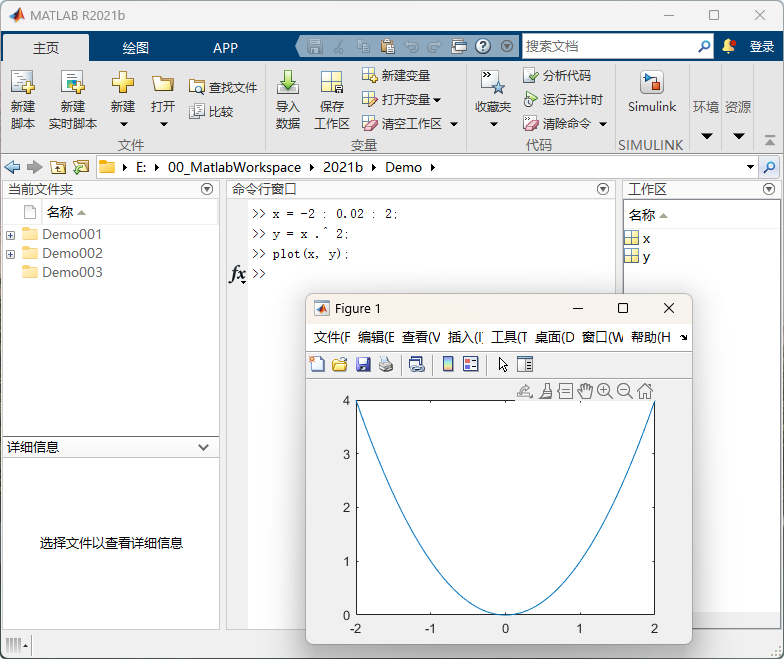Viewport: 784px width, 659px height.
Task: Collapse the Details (详细信息) panel
Action: (203, 447)
